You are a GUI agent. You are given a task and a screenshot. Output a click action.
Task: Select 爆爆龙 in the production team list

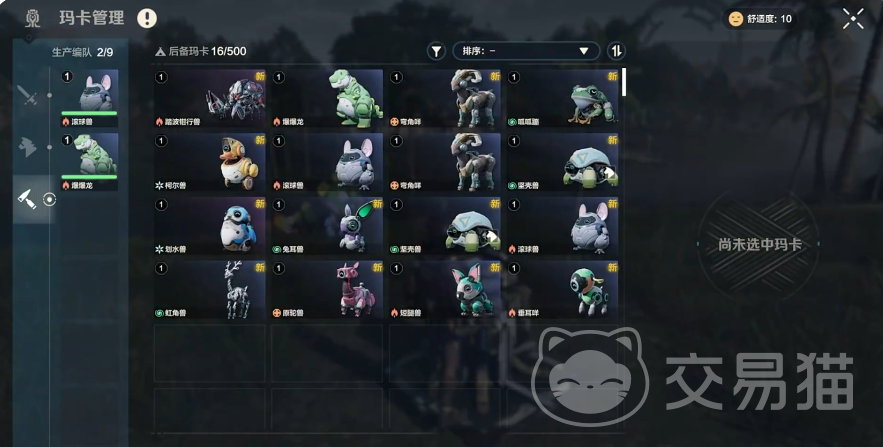pos(90,162)
